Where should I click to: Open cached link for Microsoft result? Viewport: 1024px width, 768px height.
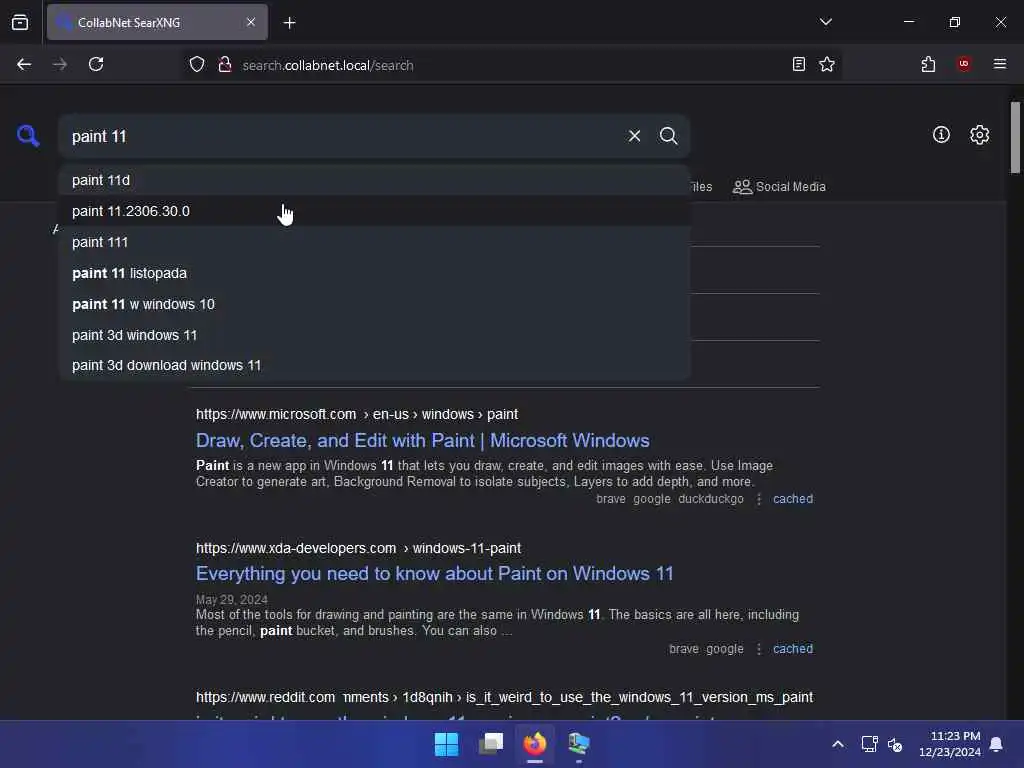[x=793, y=499]
